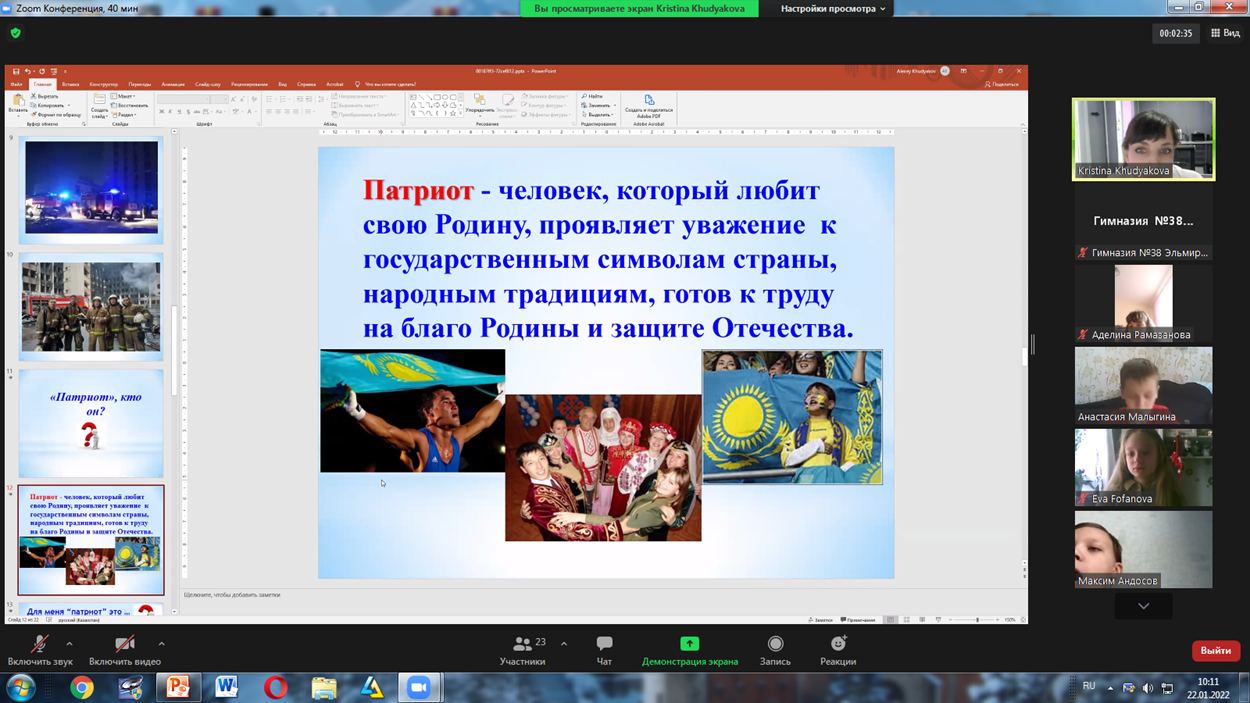Image resolution: width=1250 pixels, height=703 pixels.
Task: Select slide 10 thumbnail with firefighters
Action: pos(91,307)
